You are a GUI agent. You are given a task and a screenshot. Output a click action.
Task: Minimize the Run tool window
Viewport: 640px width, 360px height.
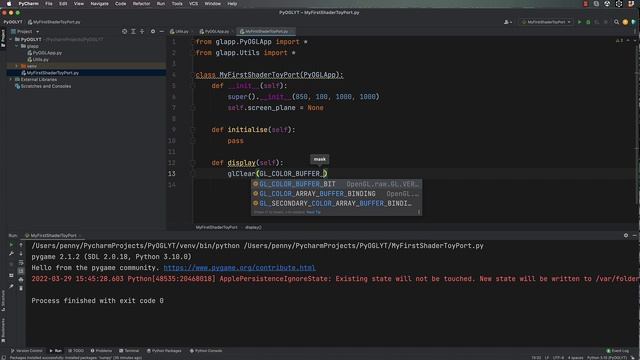tap(634, 236)
